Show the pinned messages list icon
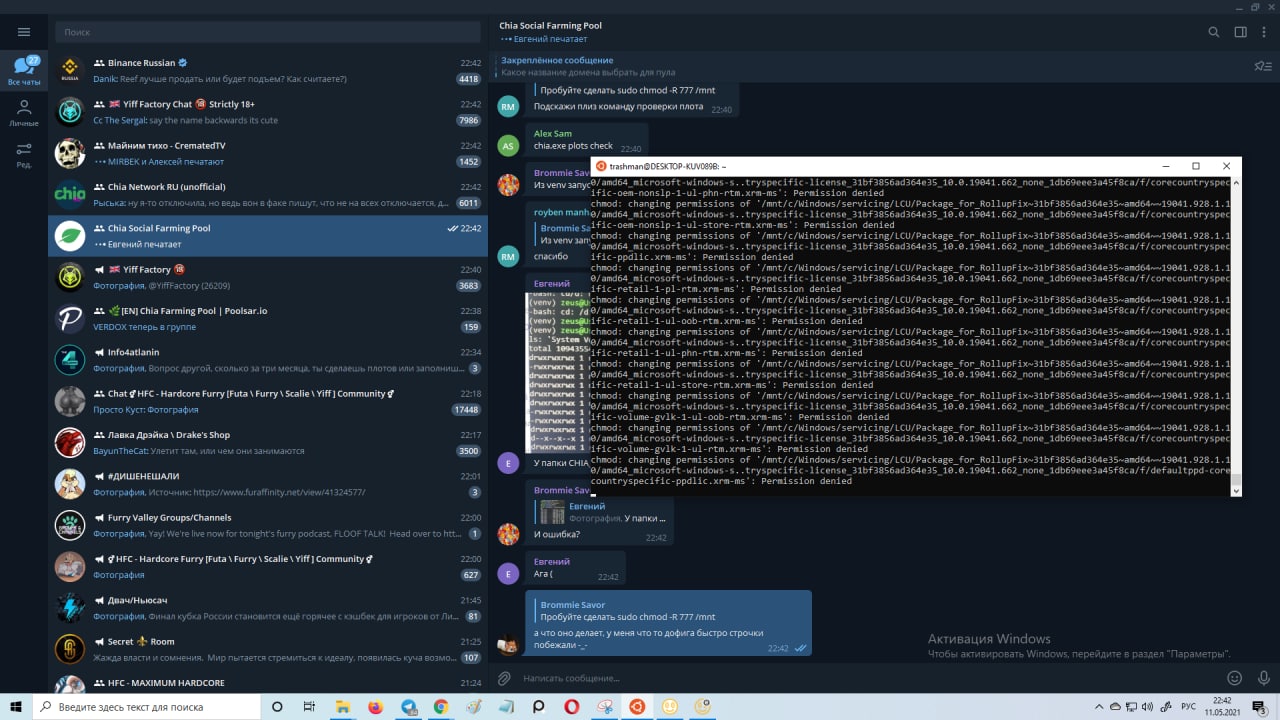 [x=1262, y=66]
